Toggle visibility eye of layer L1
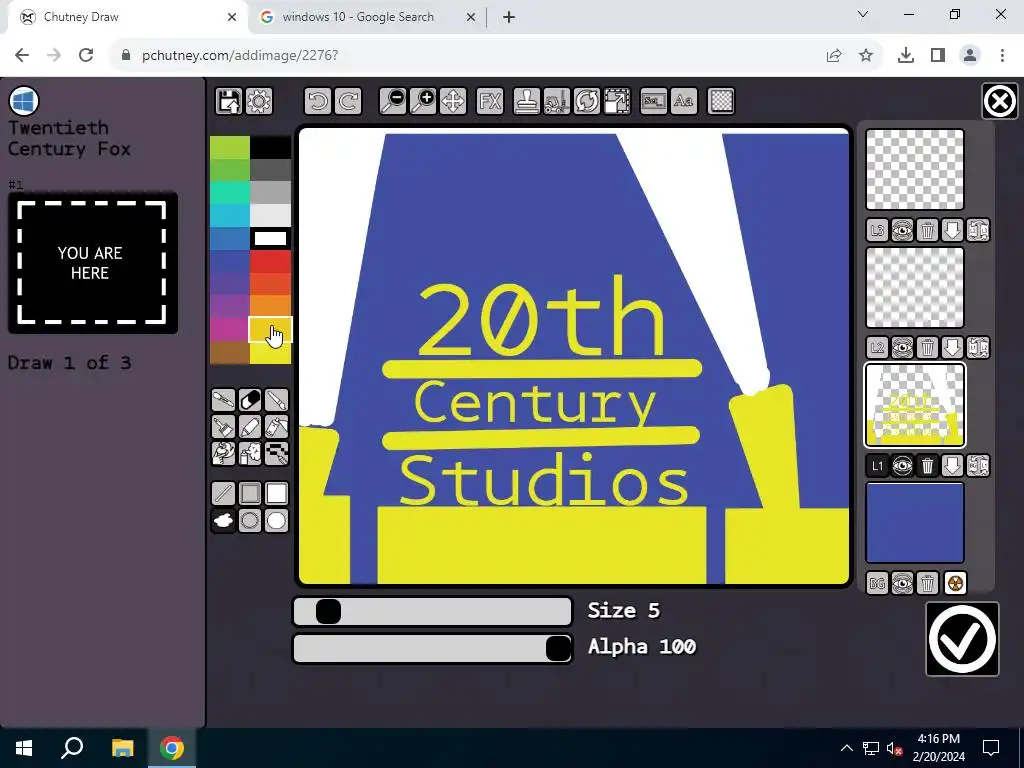 [x=903, y=466]
